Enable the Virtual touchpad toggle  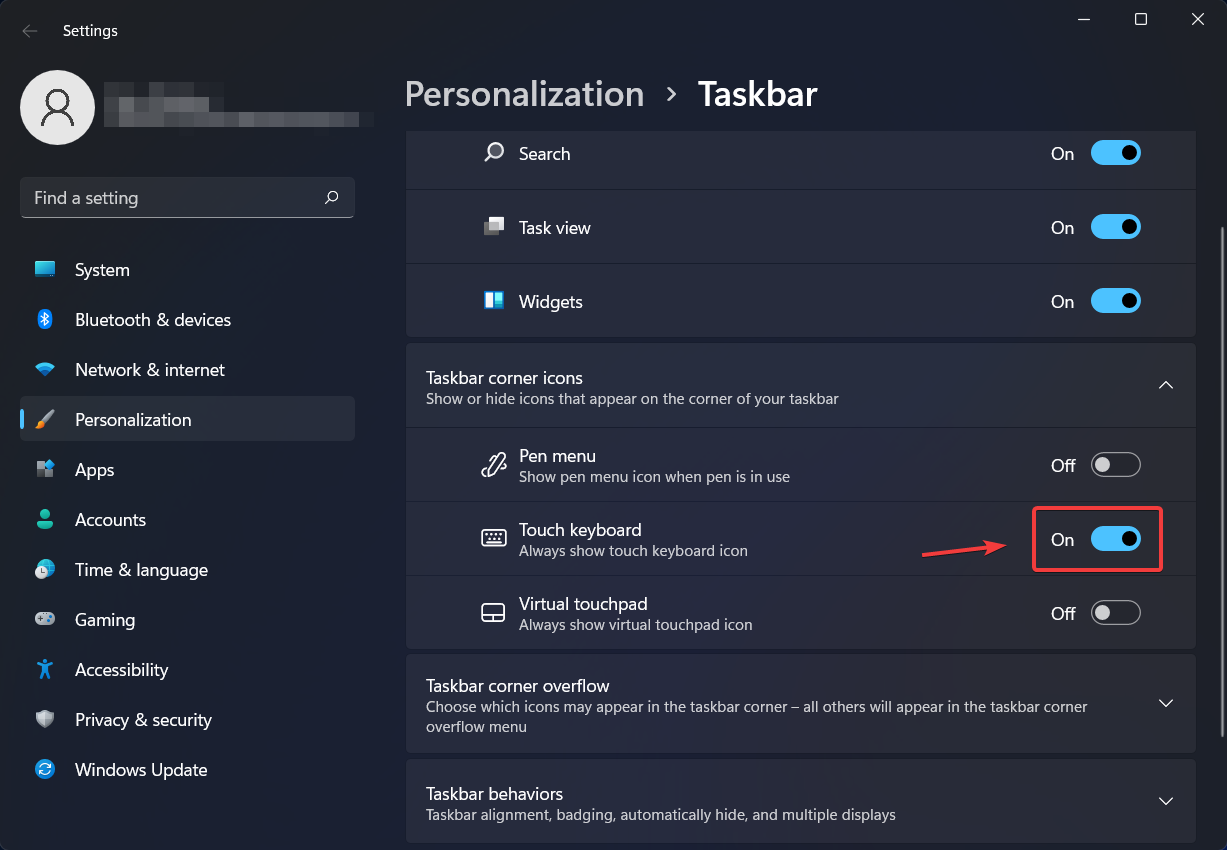(1115, 613)
